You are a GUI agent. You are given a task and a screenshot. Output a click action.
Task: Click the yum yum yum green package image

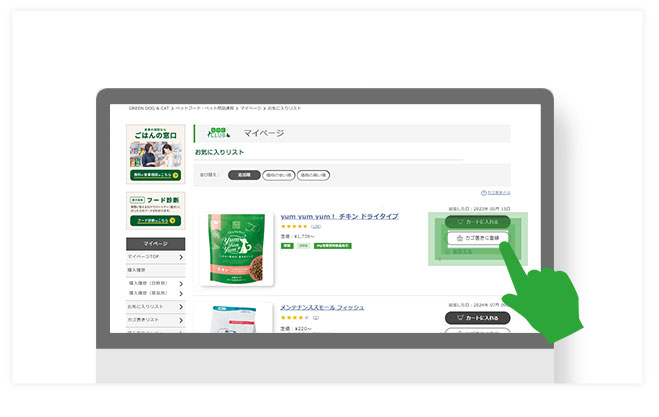click(x=237, y=249)
